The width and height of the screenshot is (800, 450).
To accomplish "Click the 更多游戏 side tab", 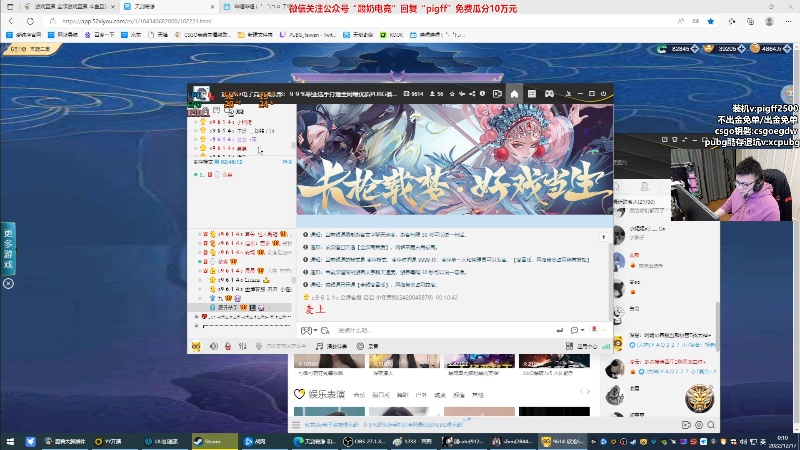I will click(8, 248).
